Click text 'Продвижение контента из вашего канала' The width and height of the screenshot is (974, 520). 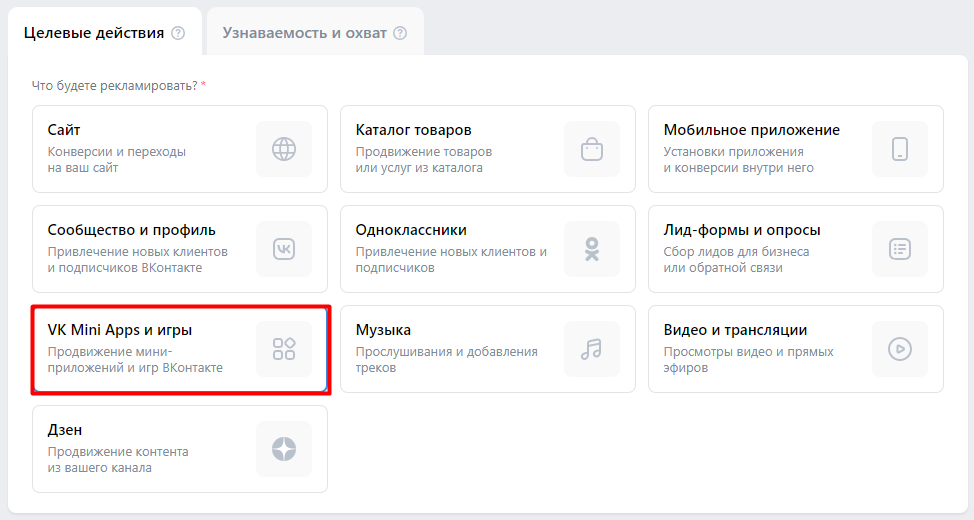[x=118, y=460]
